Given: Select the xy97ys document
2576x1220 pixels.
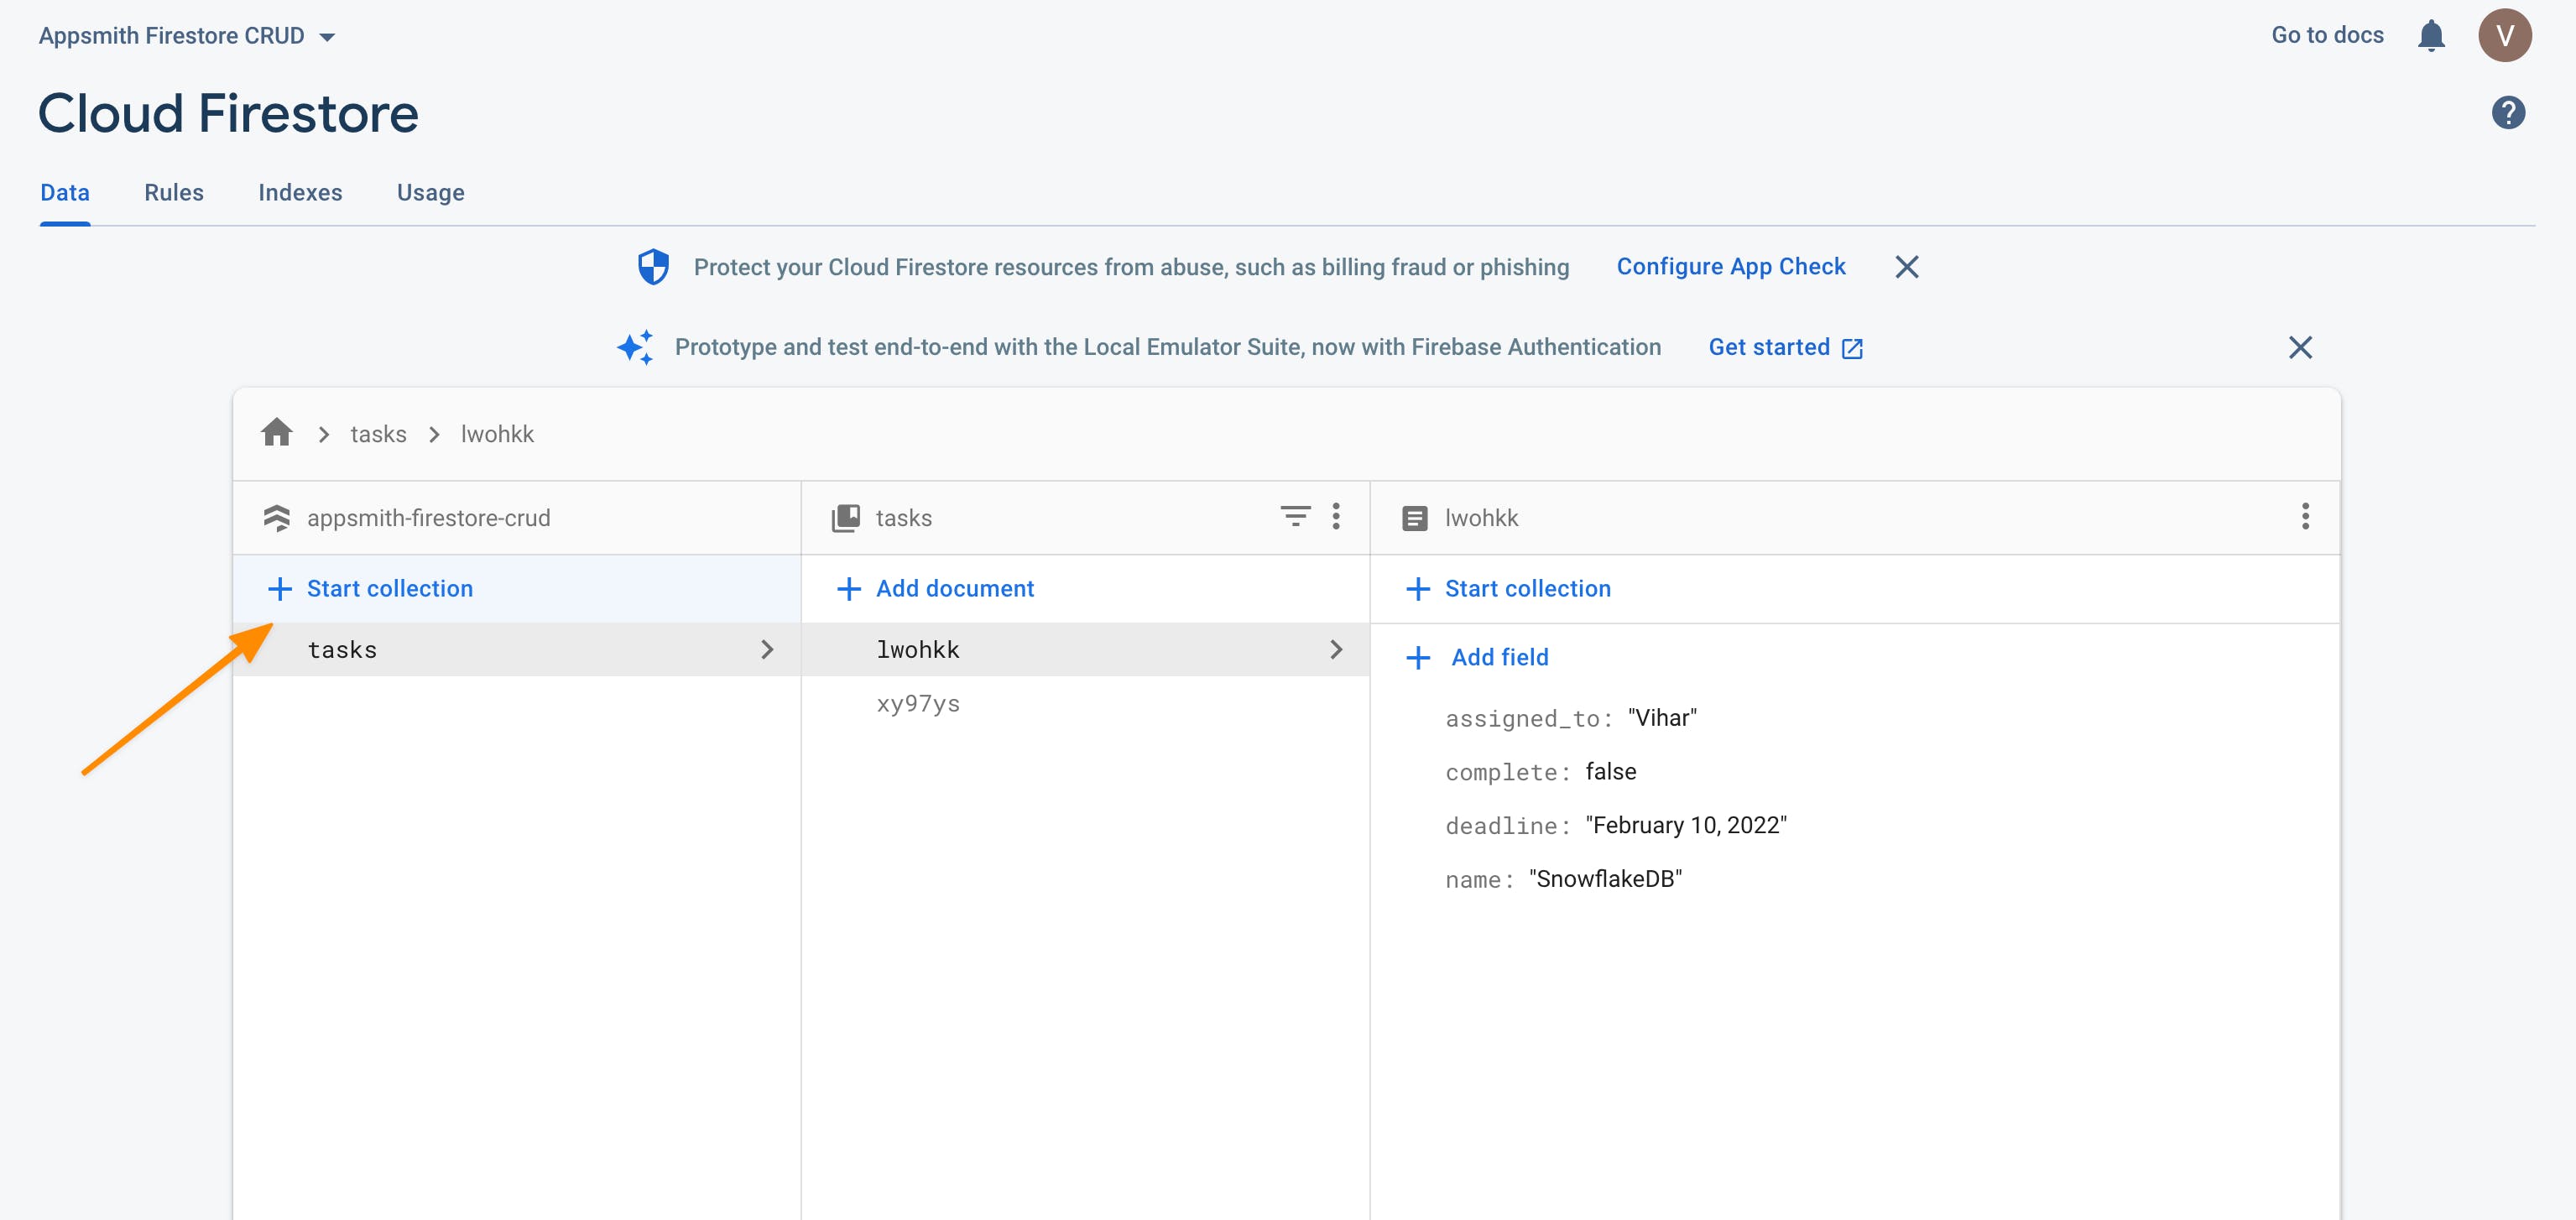Looking at the screenshot, I should pos(918,704).
